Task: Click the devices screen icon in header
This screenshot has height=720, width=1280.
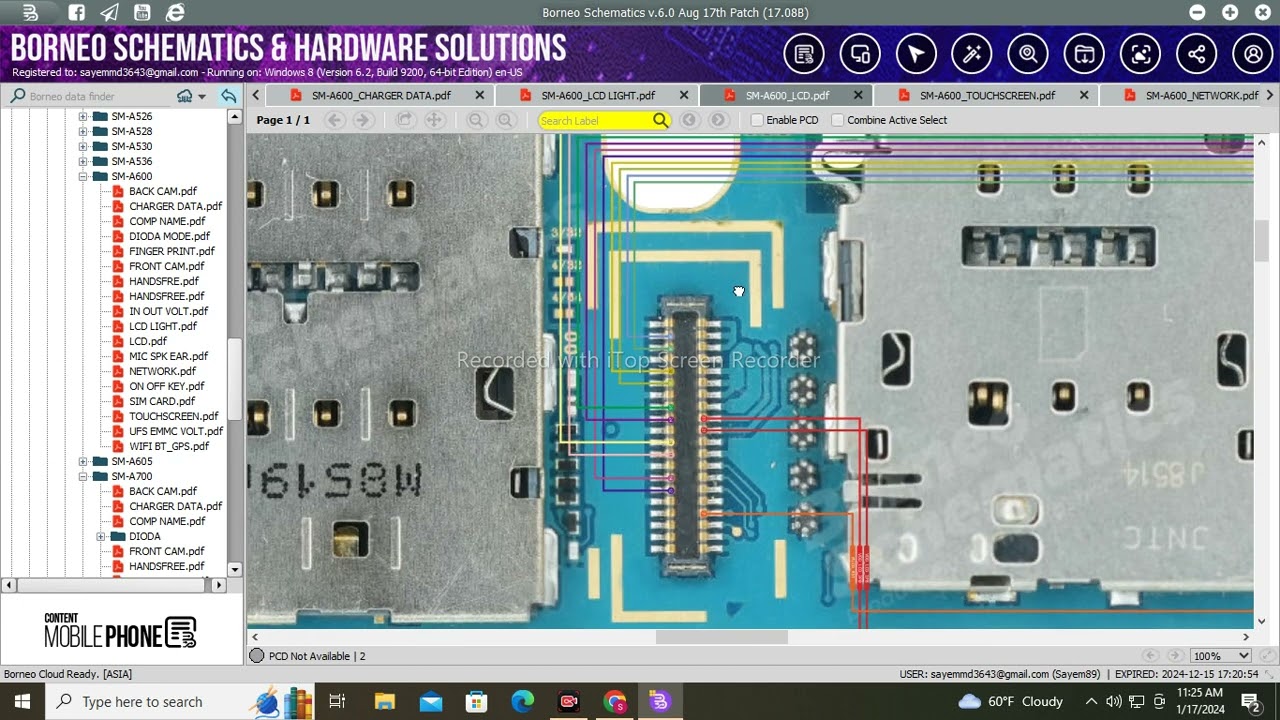Action: 860,54
